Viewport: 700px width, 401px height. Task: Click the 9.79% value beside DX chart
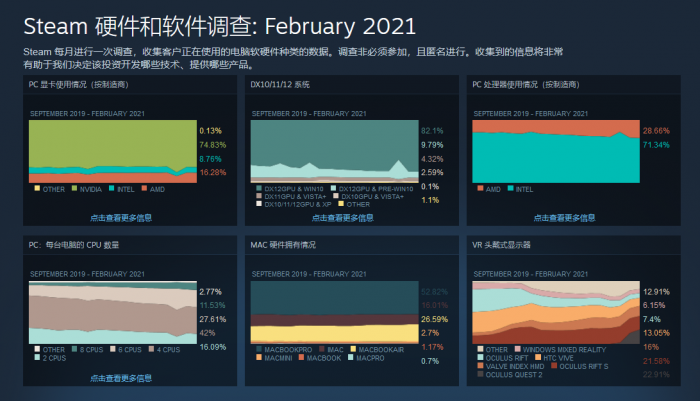[x=432, y=145]
